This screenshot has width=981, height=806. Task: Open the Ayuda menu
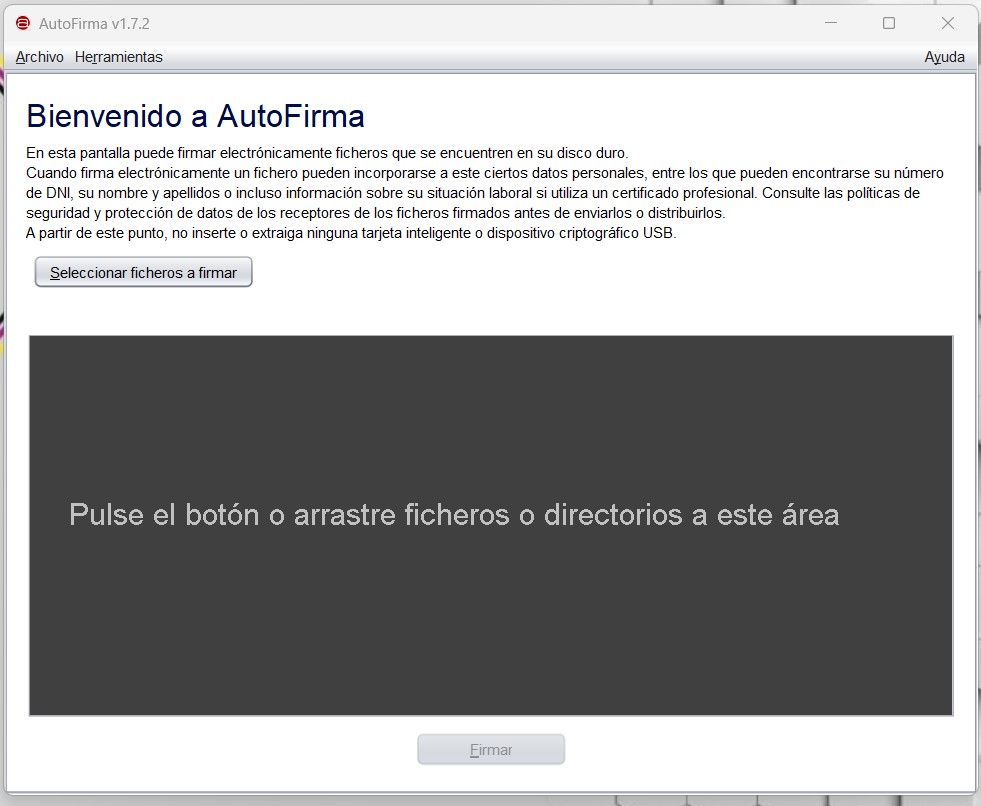pyautogui.click(x=944, y=57)
